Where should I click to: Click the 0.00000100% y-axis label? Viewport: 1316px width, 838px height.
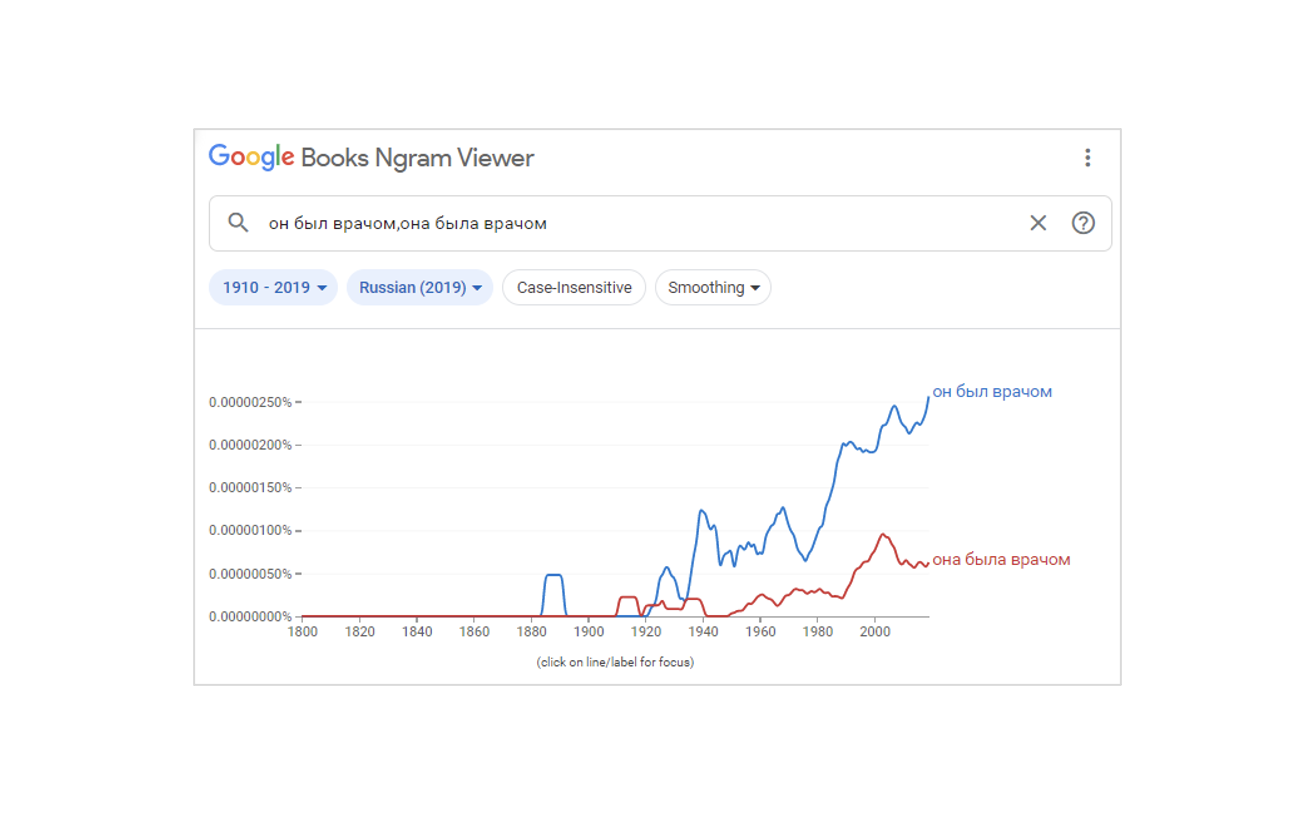click(x=250, y=531)
